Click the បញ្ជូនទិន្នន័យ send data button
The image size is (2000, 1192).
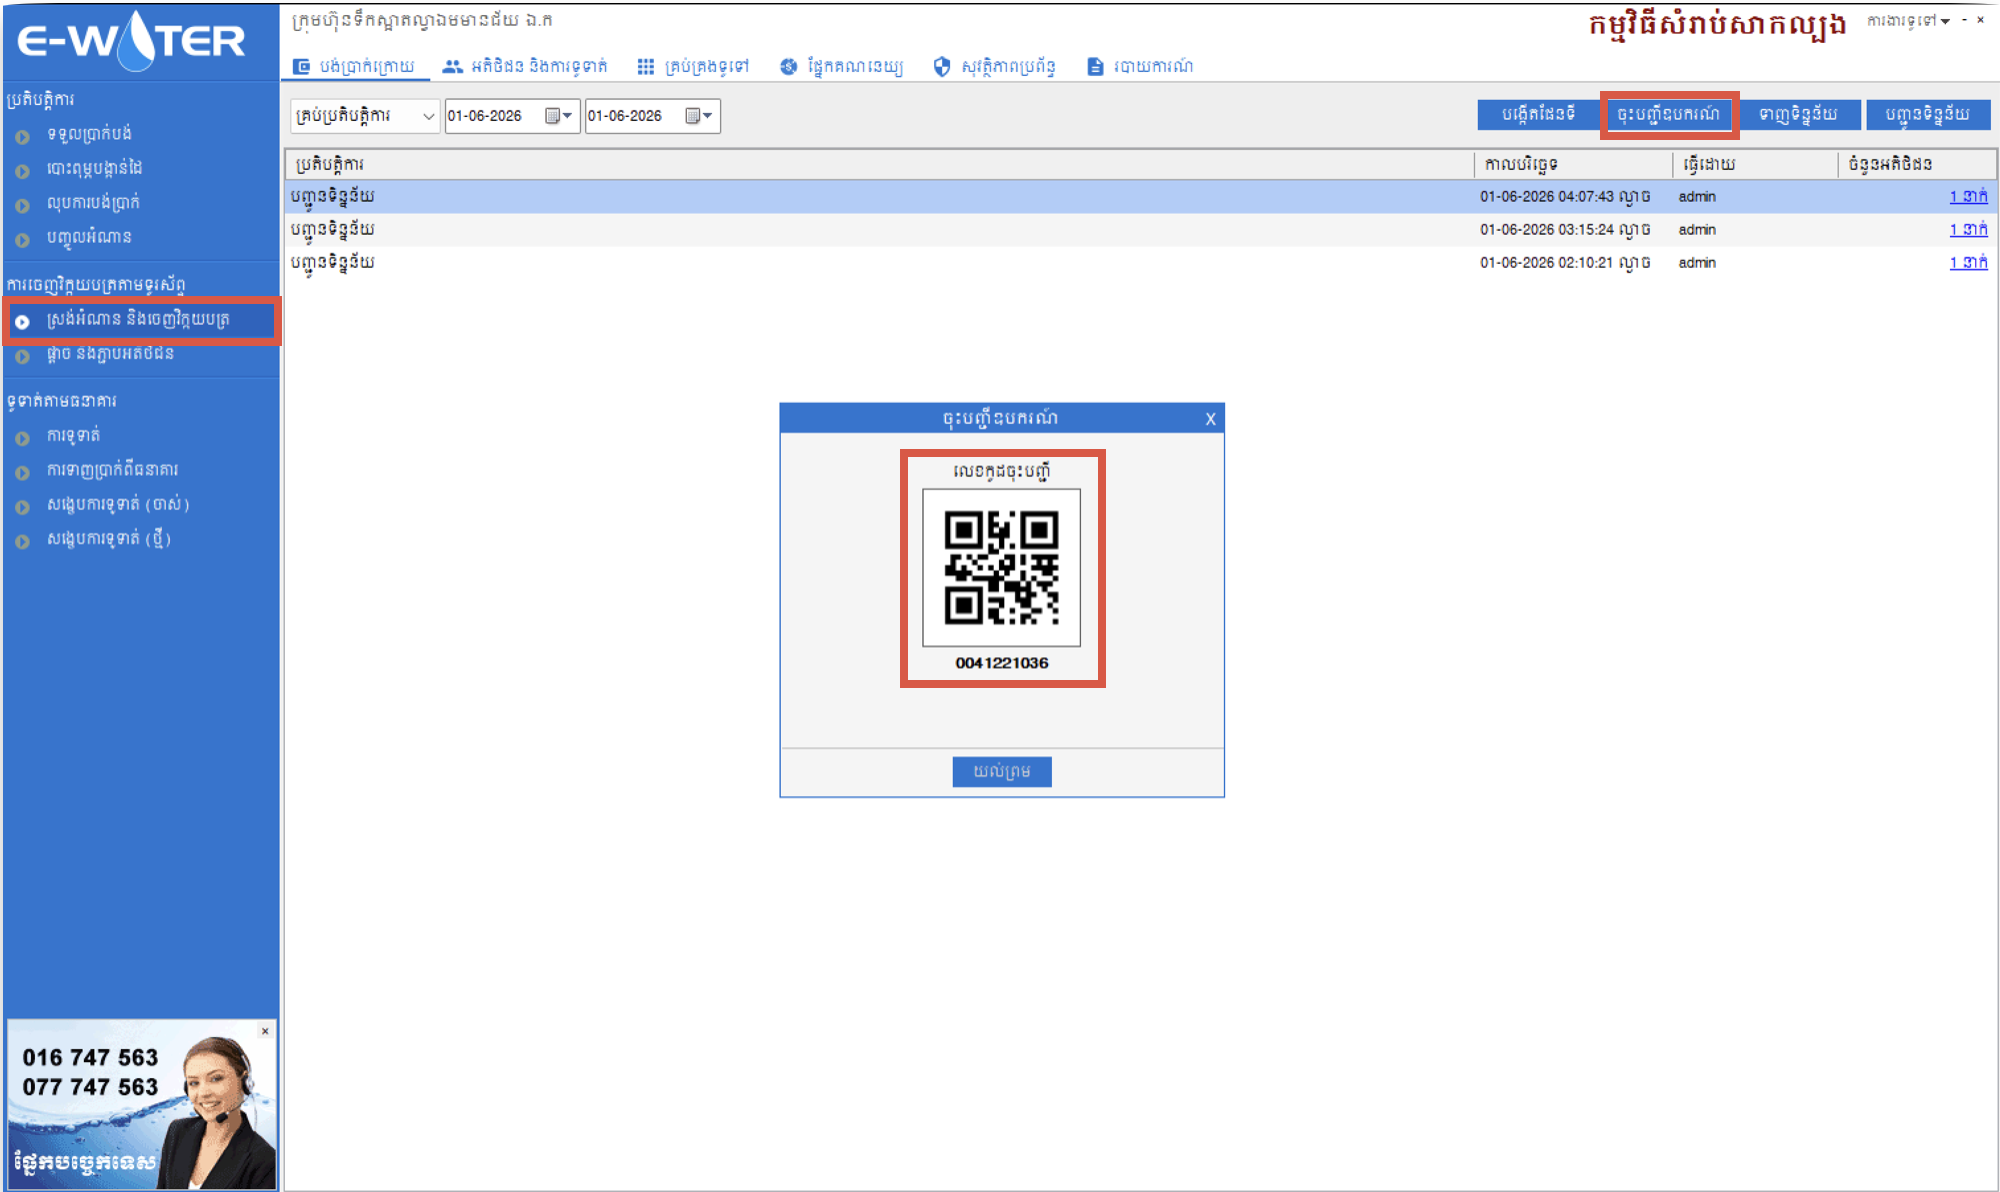pyautogui.click(x=1928, y=114)
